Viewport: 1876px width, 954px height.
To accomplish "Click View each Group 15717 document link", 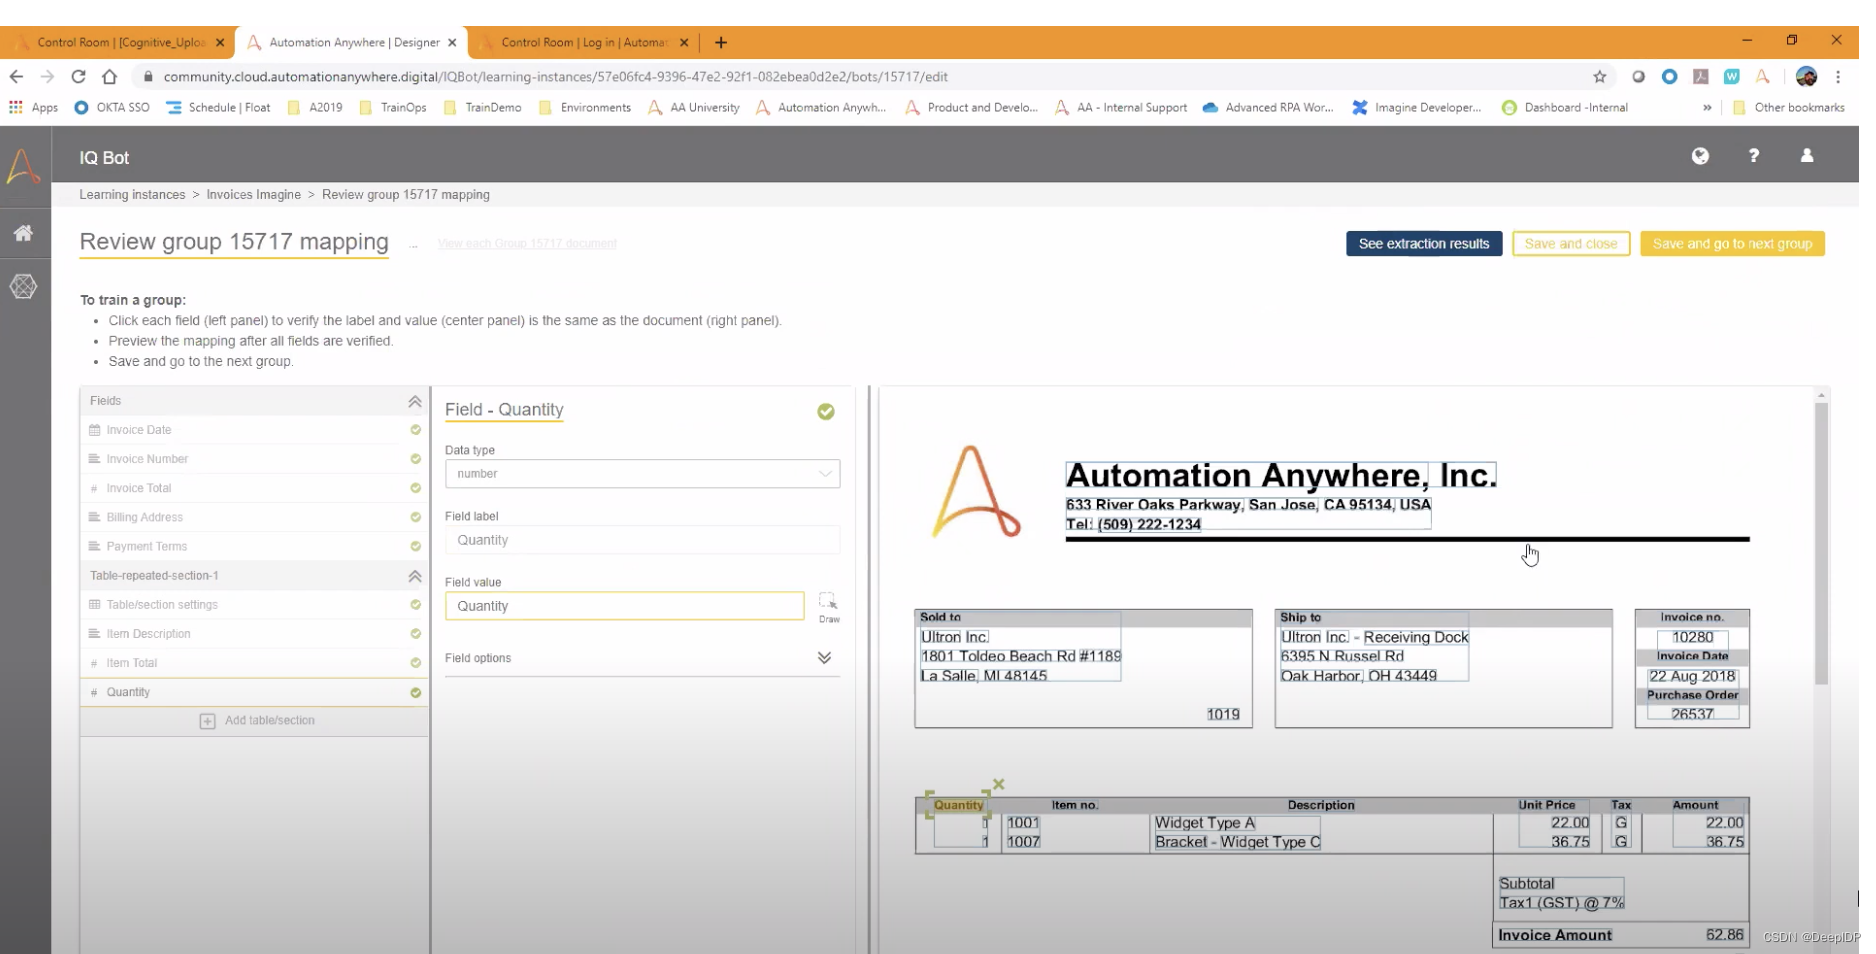I will click(x=527, y=244).
